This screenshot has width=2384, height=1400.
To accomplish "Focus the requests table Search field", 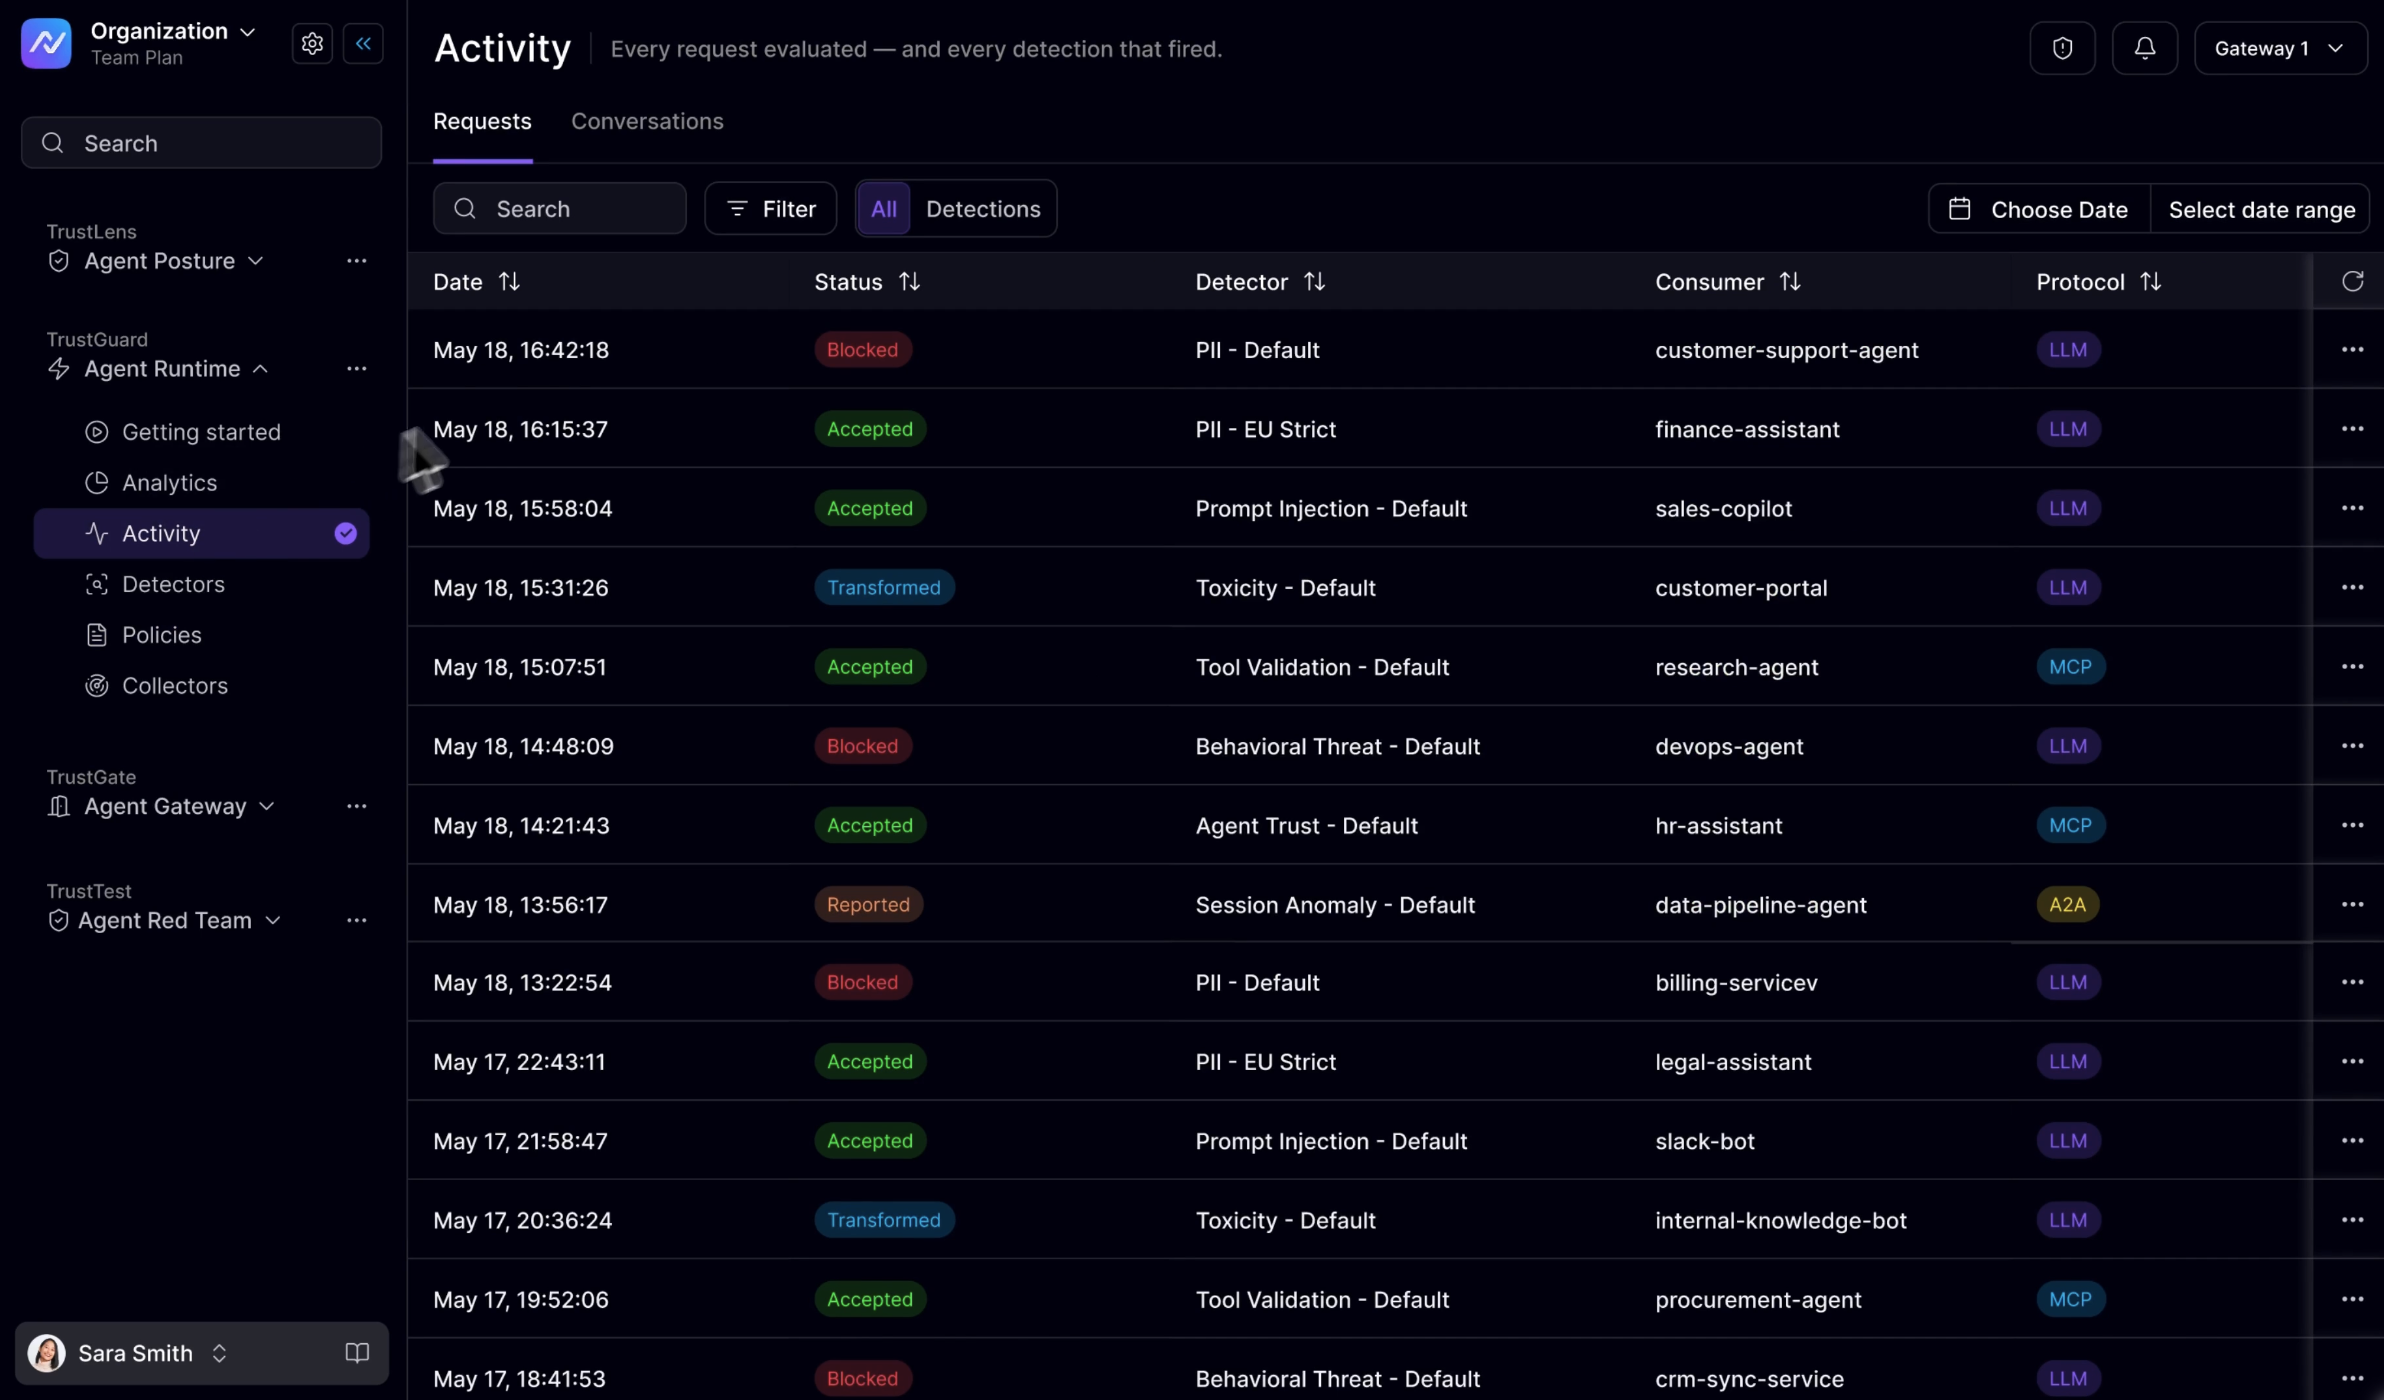I will 559,209.
